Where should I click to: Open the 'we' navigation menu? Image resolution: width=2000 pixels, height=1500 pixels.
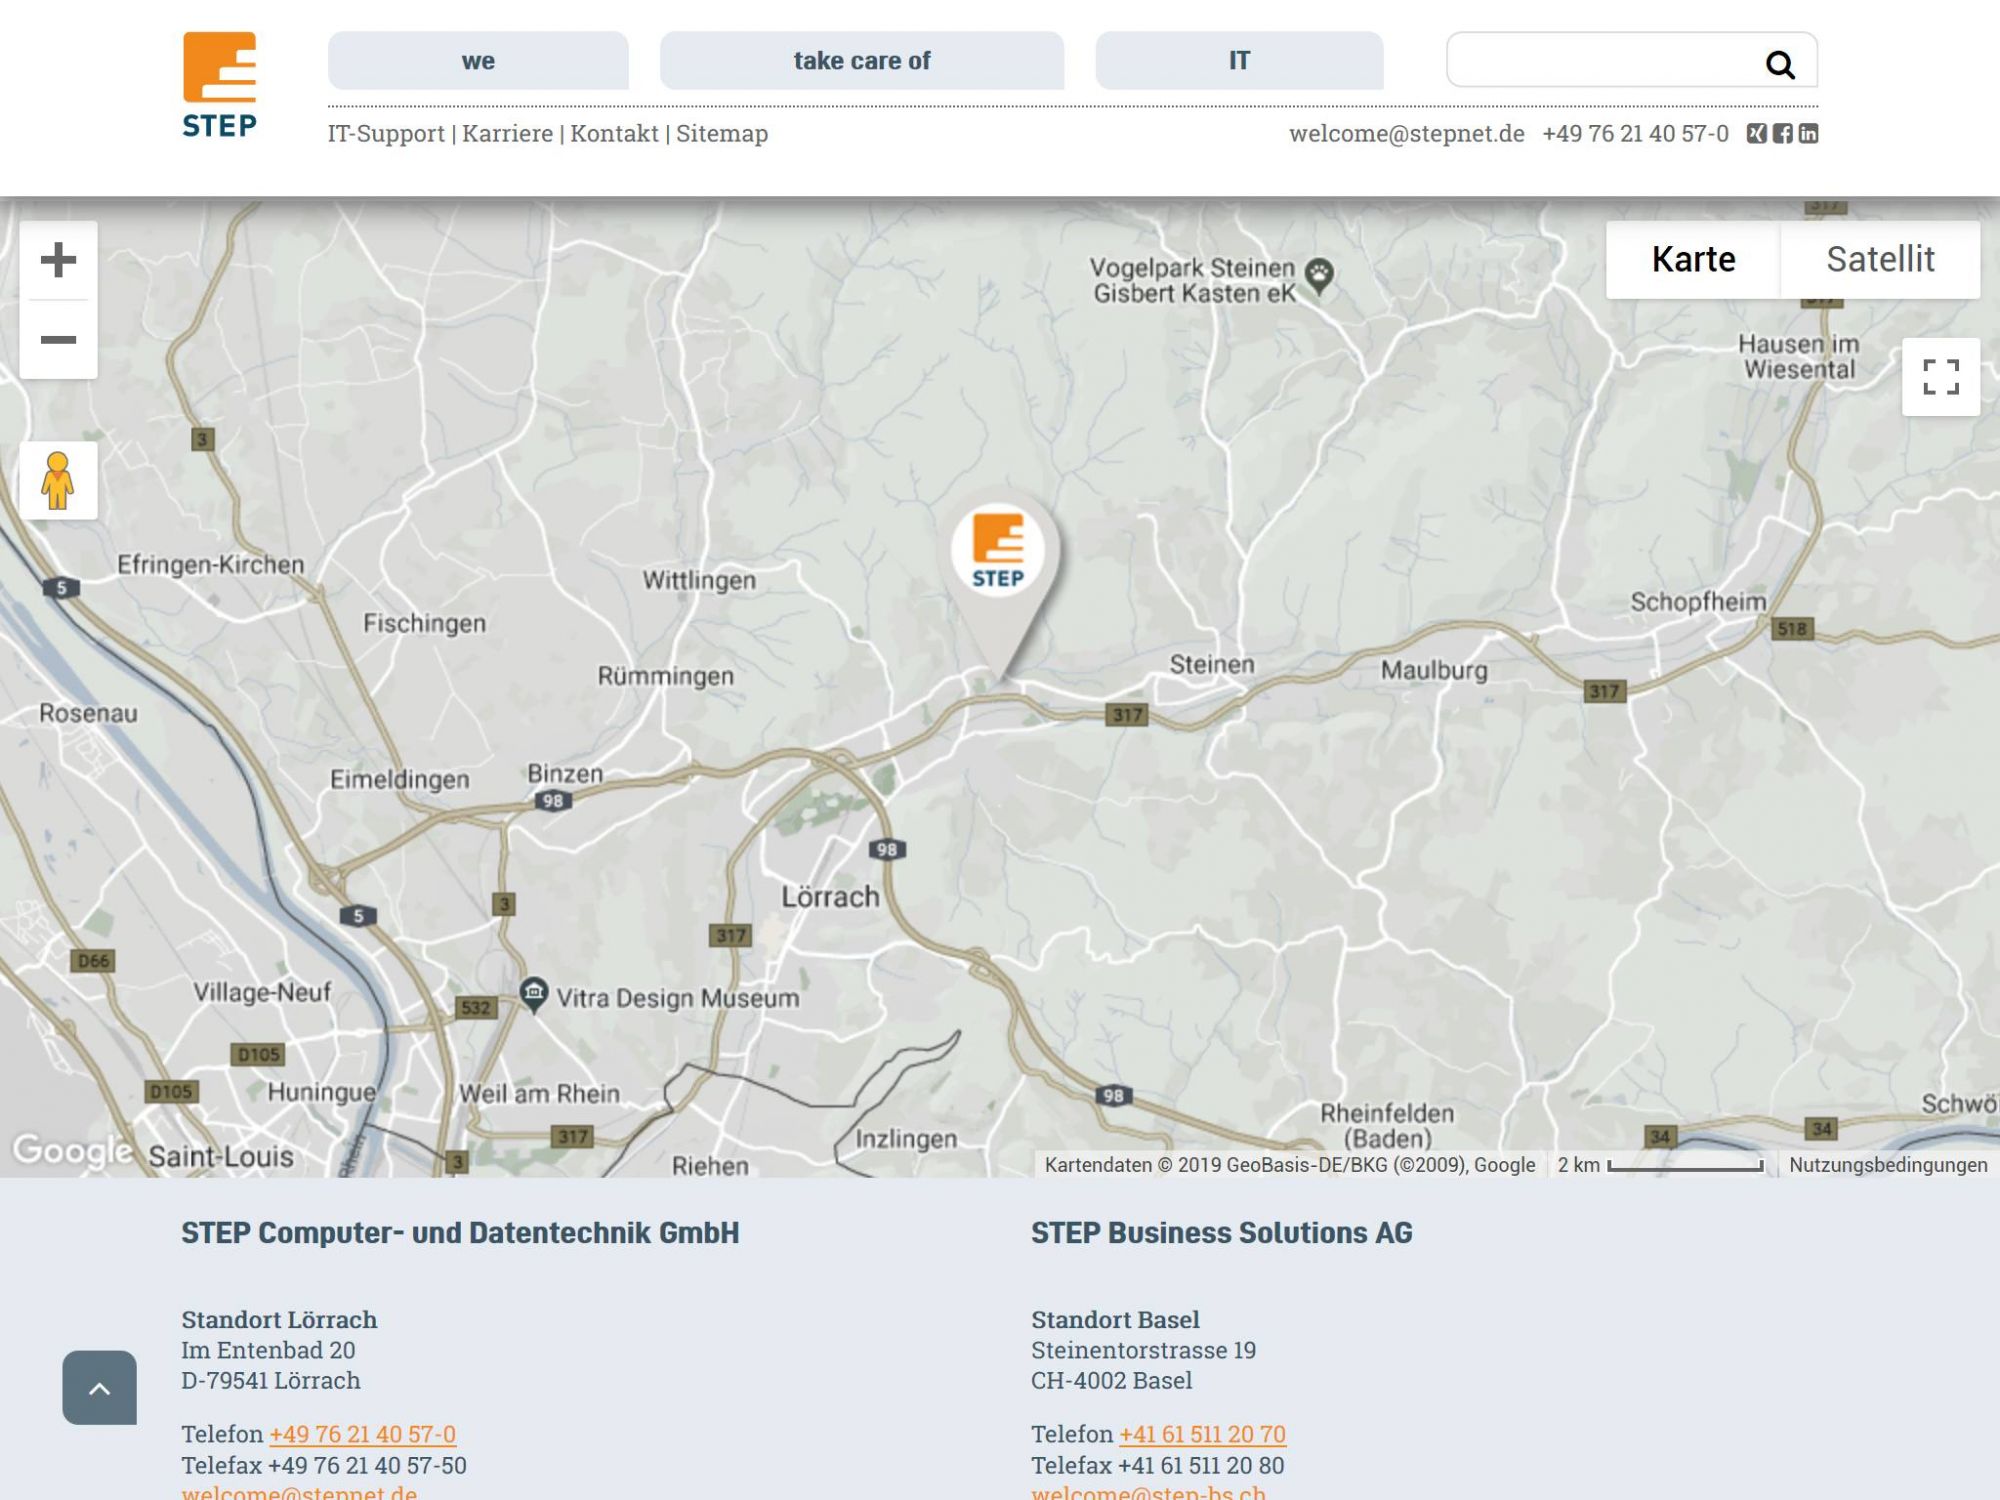tap(478, 61)
